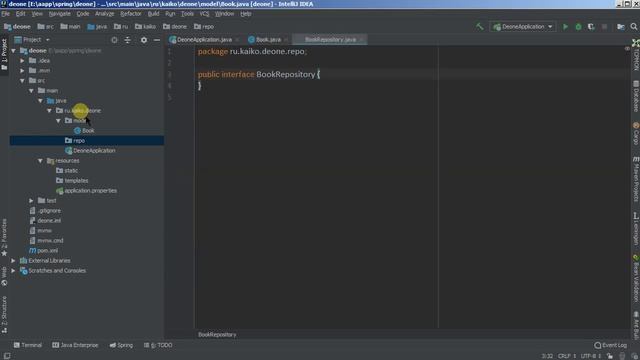
Task: Expand External Libraries node
Action: 13,261
